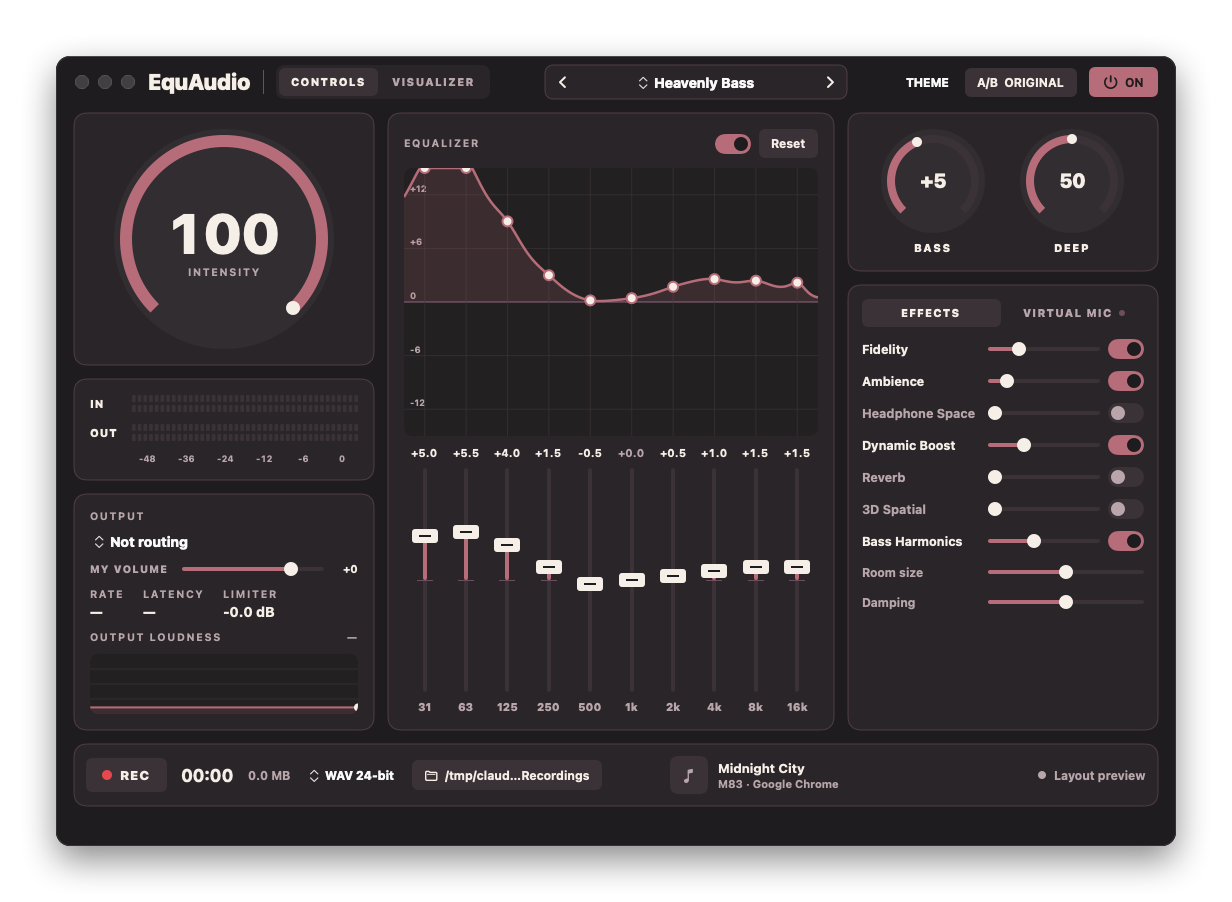Click the 125 Hz node on the EQ curve
Image resolution: width=1232 pixels, height=902 pixels.
507,221
